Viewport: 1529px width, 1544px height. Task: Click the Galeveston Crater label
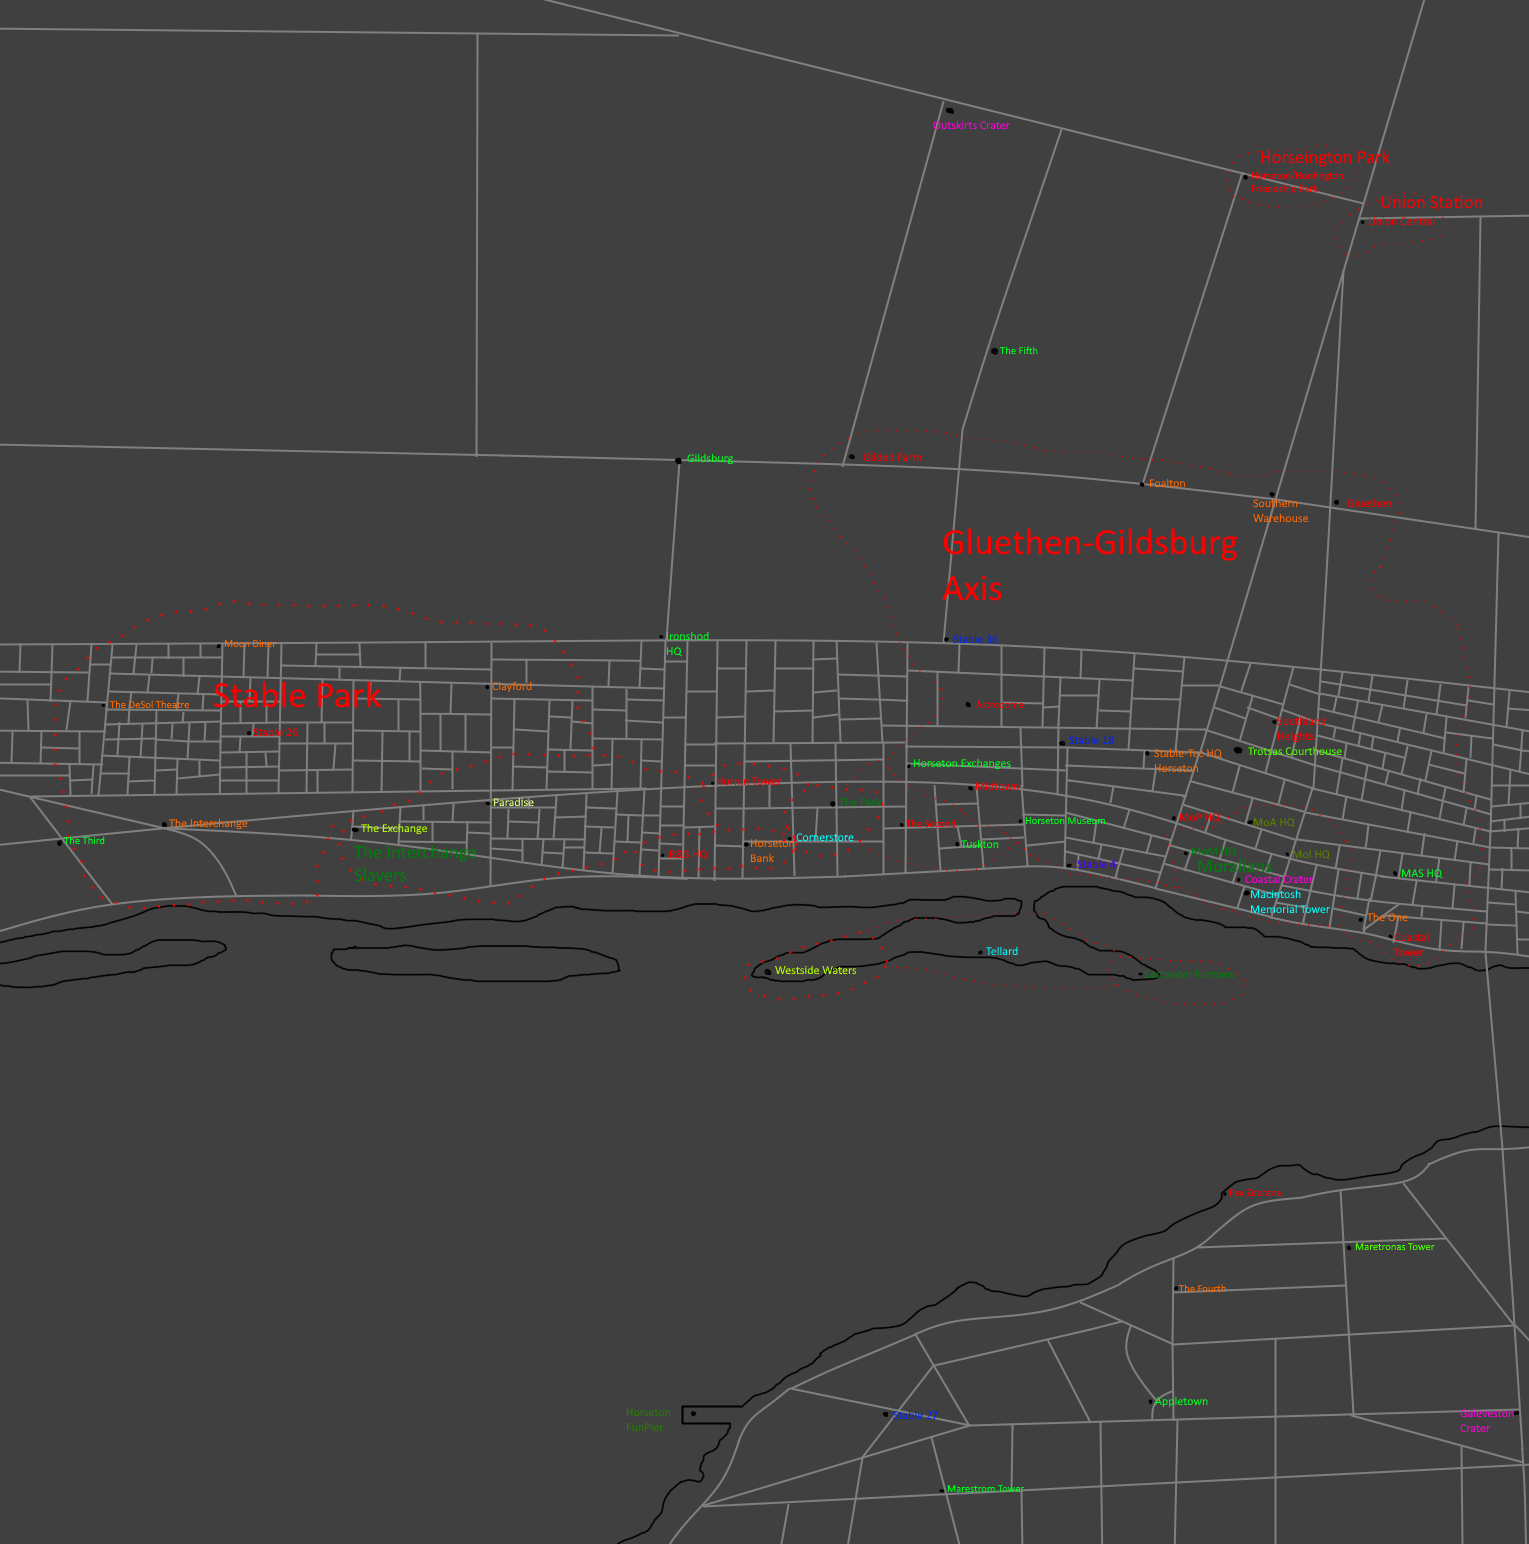[1487, 1421]
